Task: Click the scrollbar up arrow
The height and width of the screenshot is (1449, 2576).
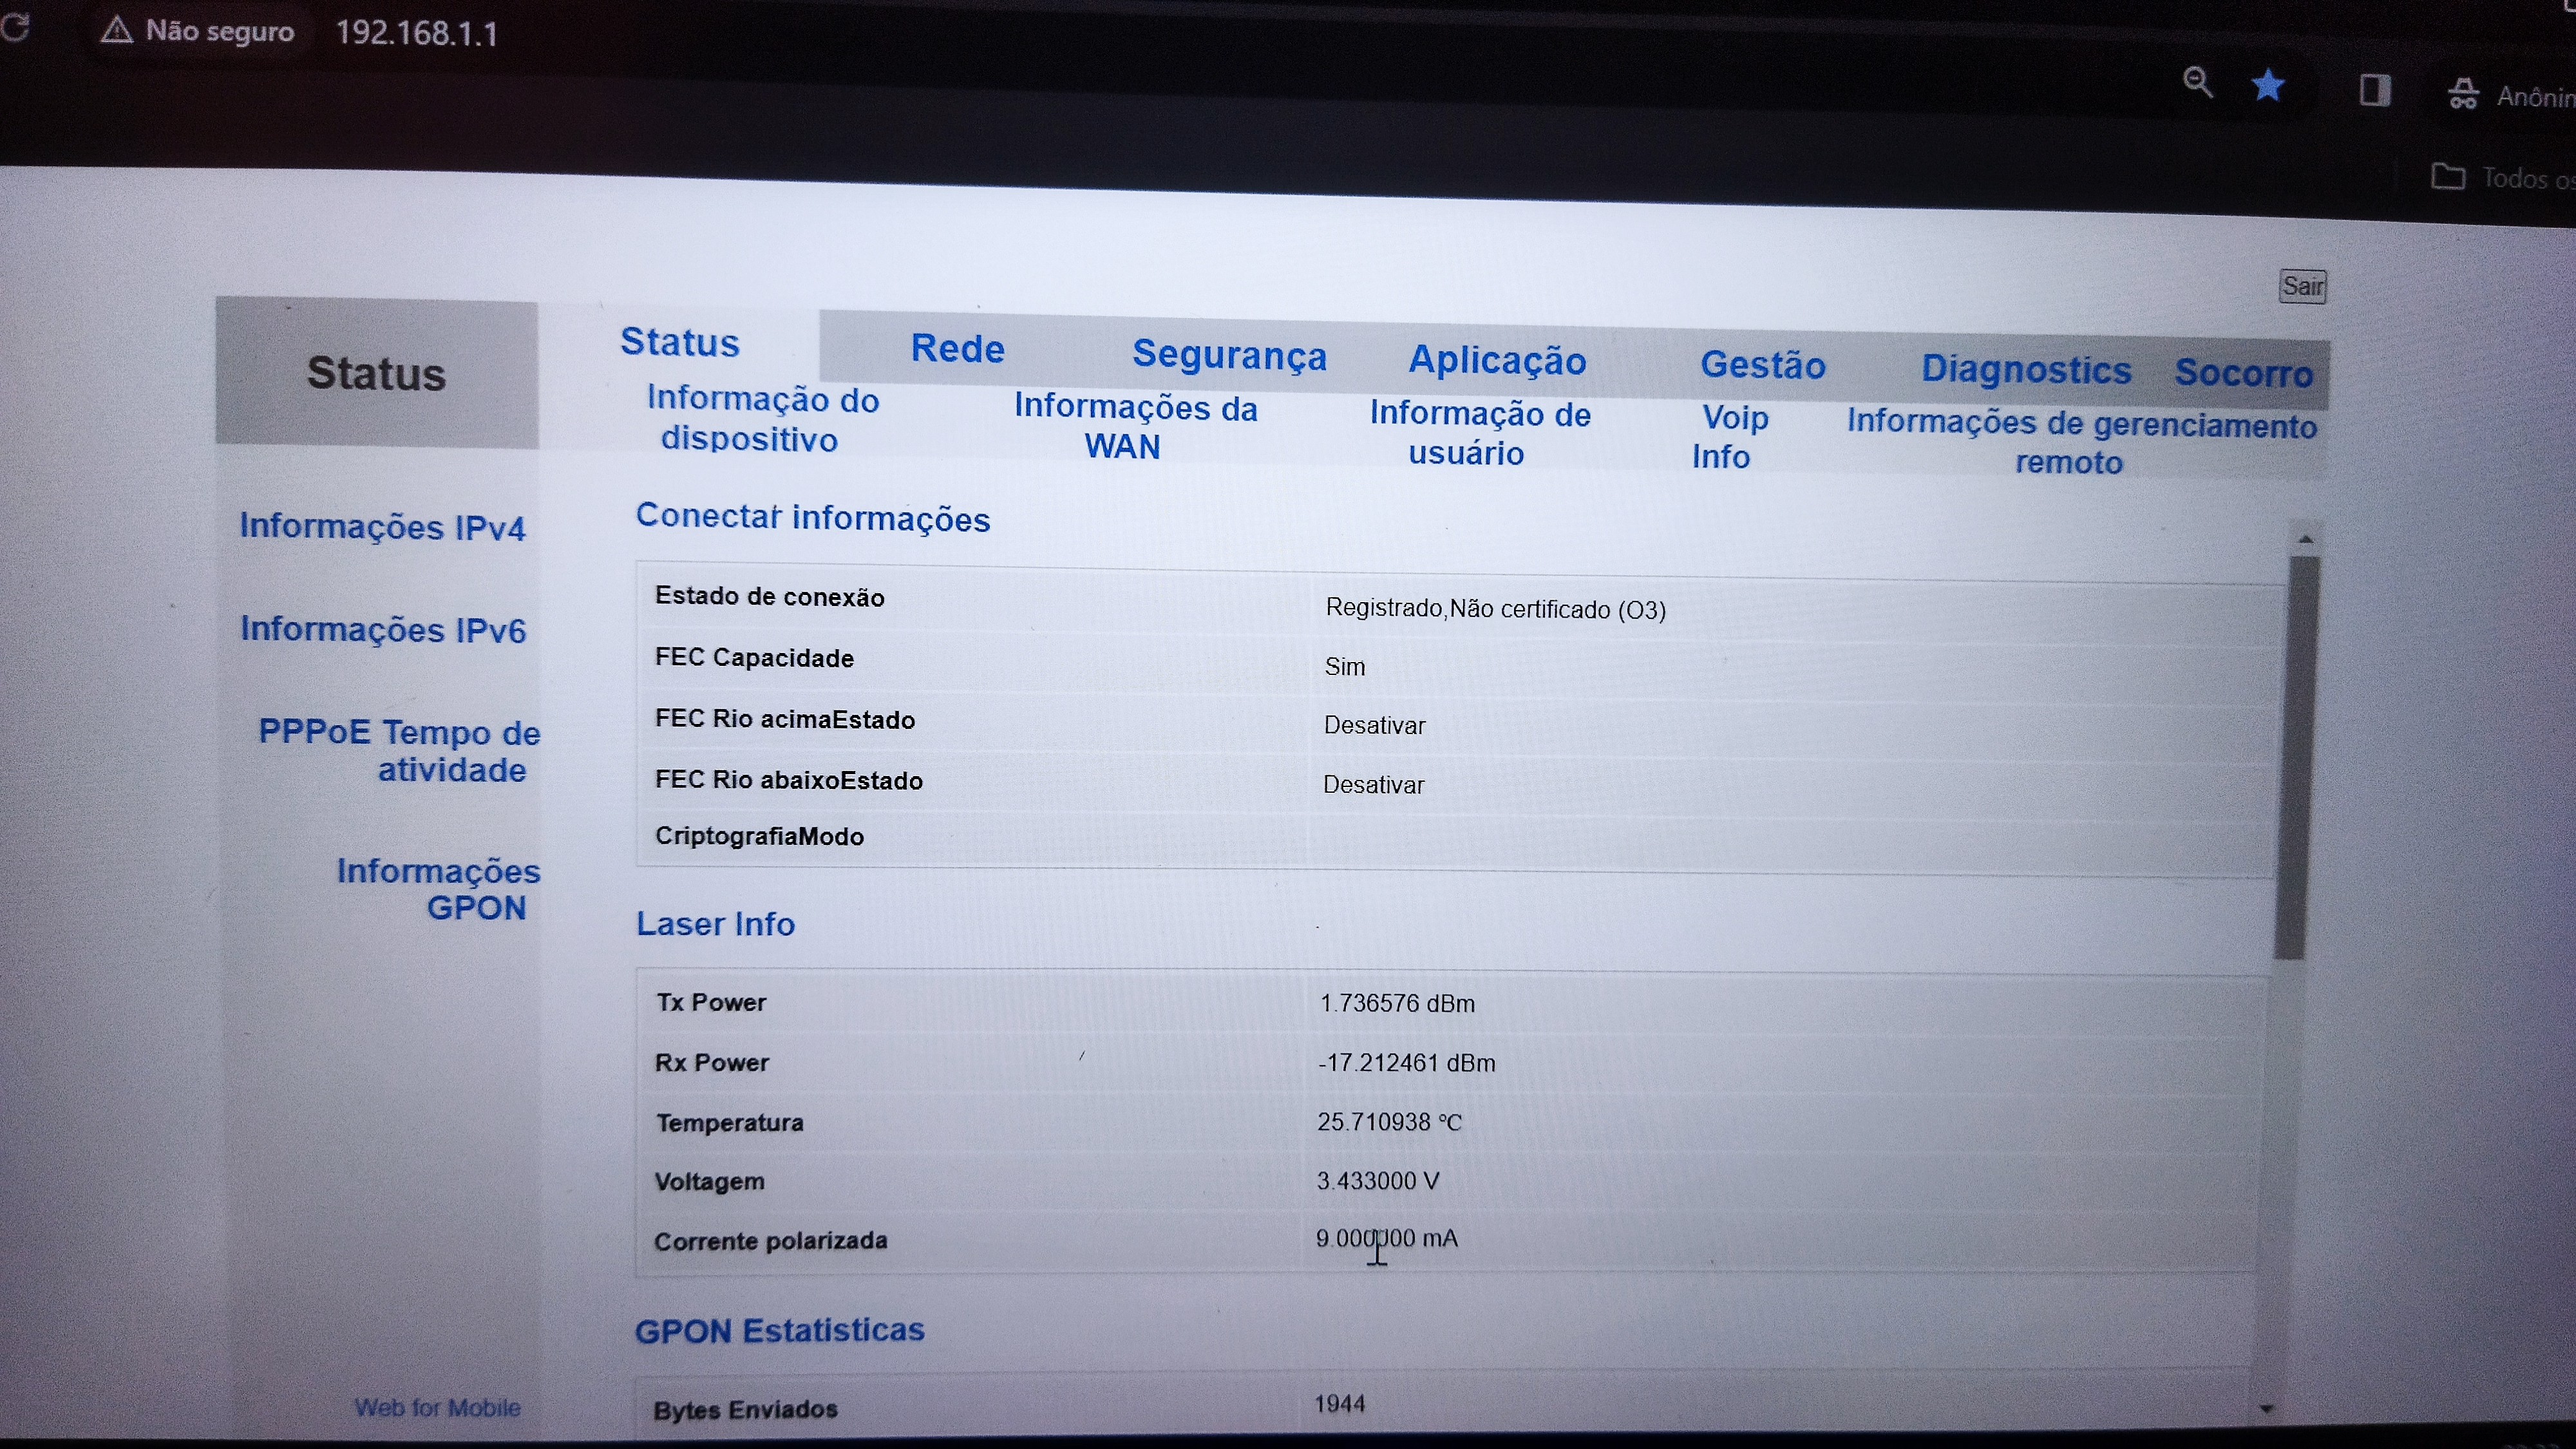Action: [x=2306, y=540]
